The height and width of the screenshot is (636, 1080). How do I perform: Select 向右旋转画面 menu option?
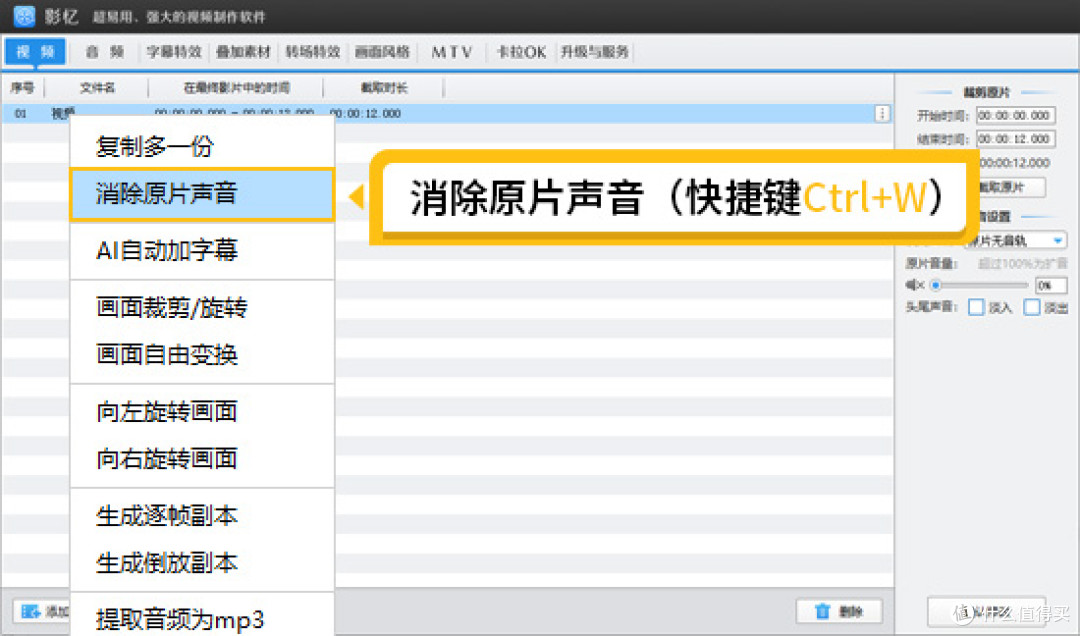pos(202,458)
